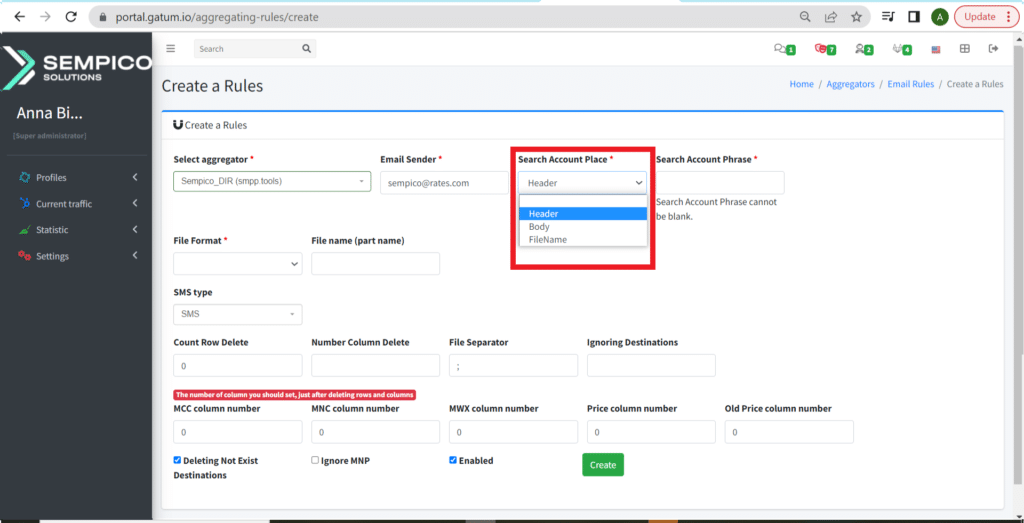Open the Select aggregator dropdown
The height and width of the screenshot is (523, 1024).
pyautogui.click(x=272, y=181)
